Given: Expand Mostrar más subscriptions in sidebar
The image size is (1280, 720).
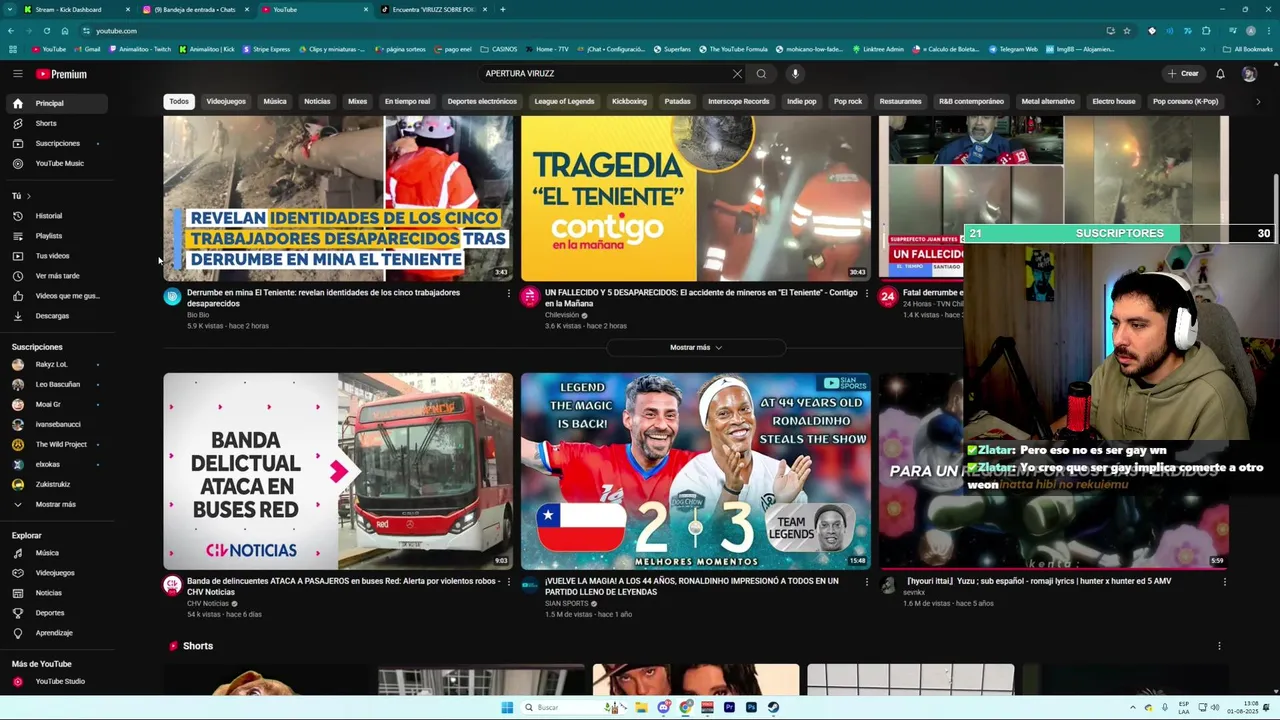Looking at the screenshot, I should click(56, 504).
